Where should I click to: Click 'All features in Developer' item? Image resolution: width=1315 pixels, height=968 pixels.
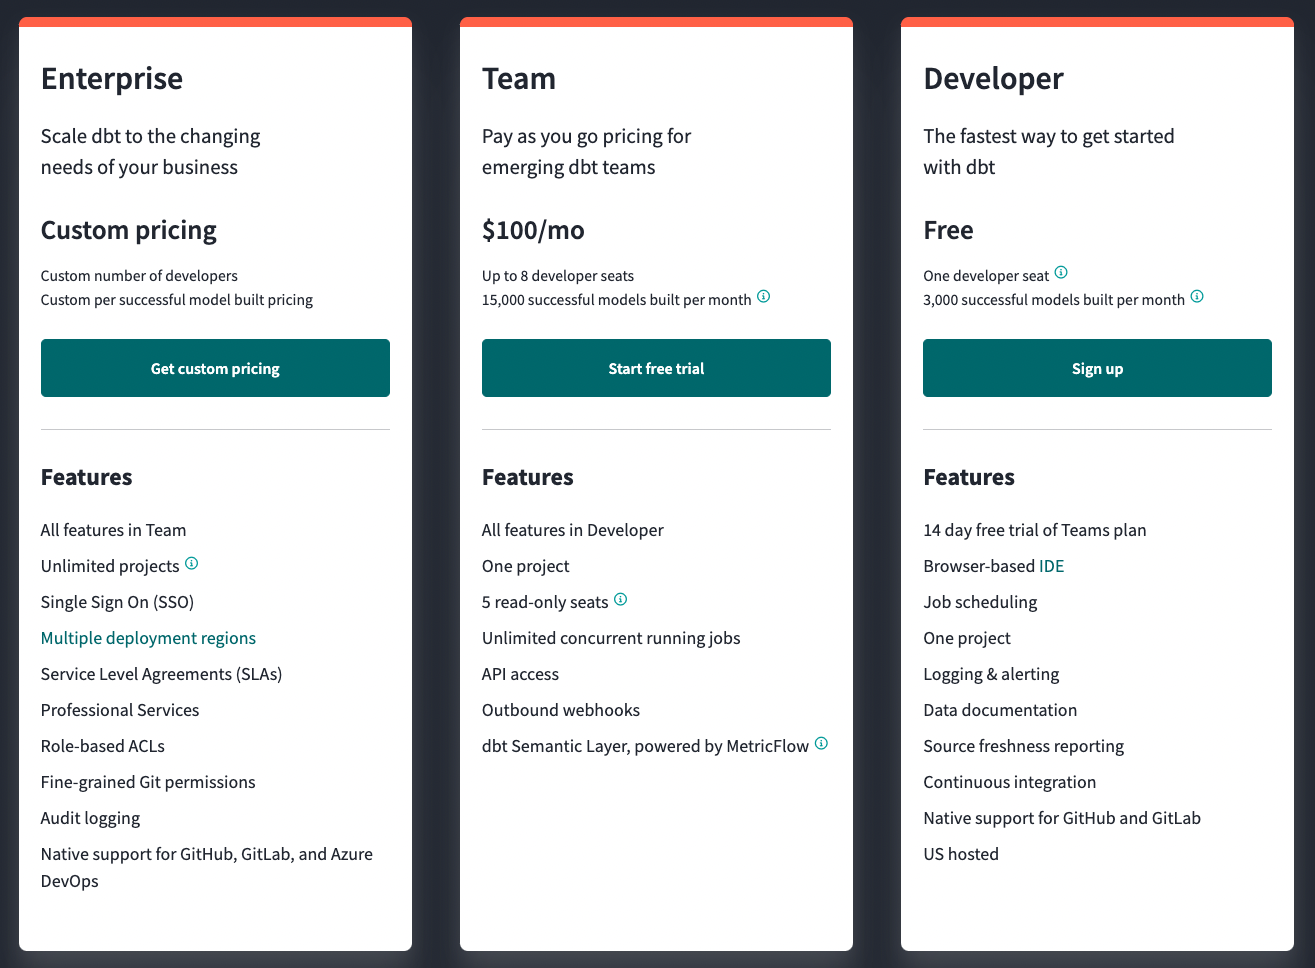pyautogui.click(x=573, y=530)
